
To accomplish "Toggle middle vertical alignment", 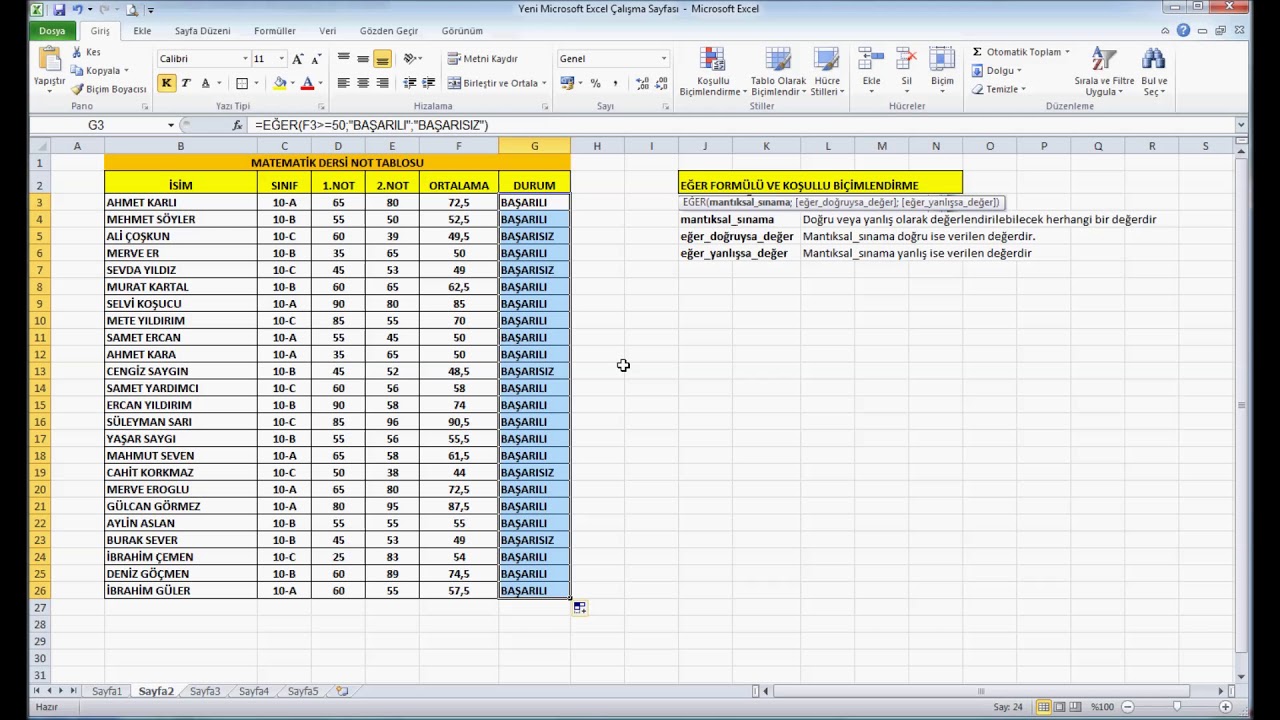I will pyautogui.click(x=362, y=59).
